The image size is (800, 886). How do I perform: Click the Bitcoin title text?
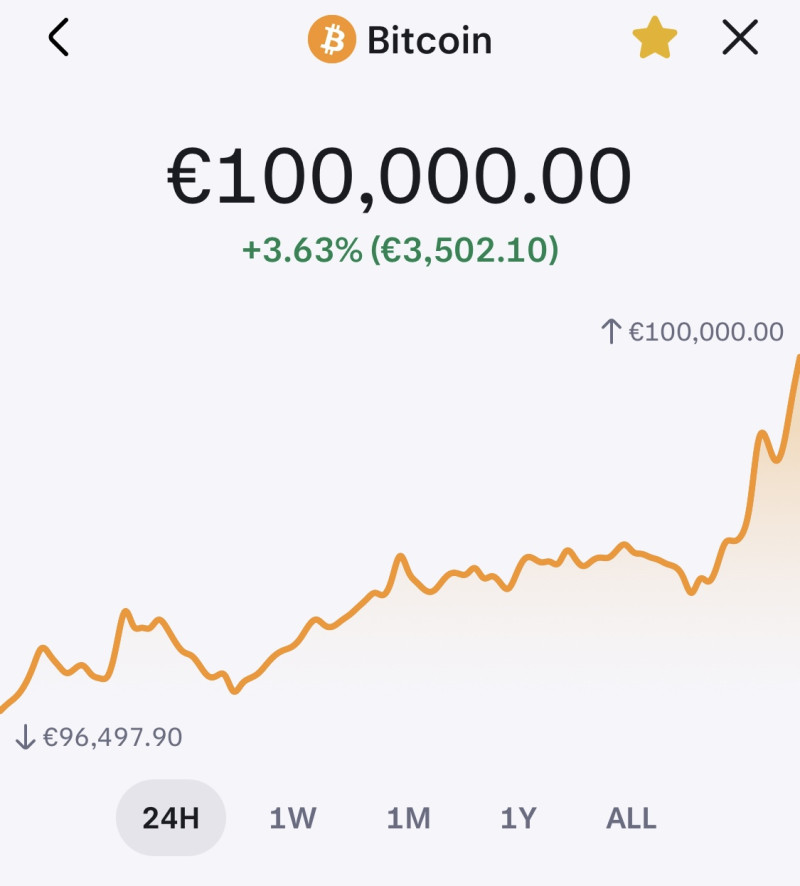[x=430, y=40]
